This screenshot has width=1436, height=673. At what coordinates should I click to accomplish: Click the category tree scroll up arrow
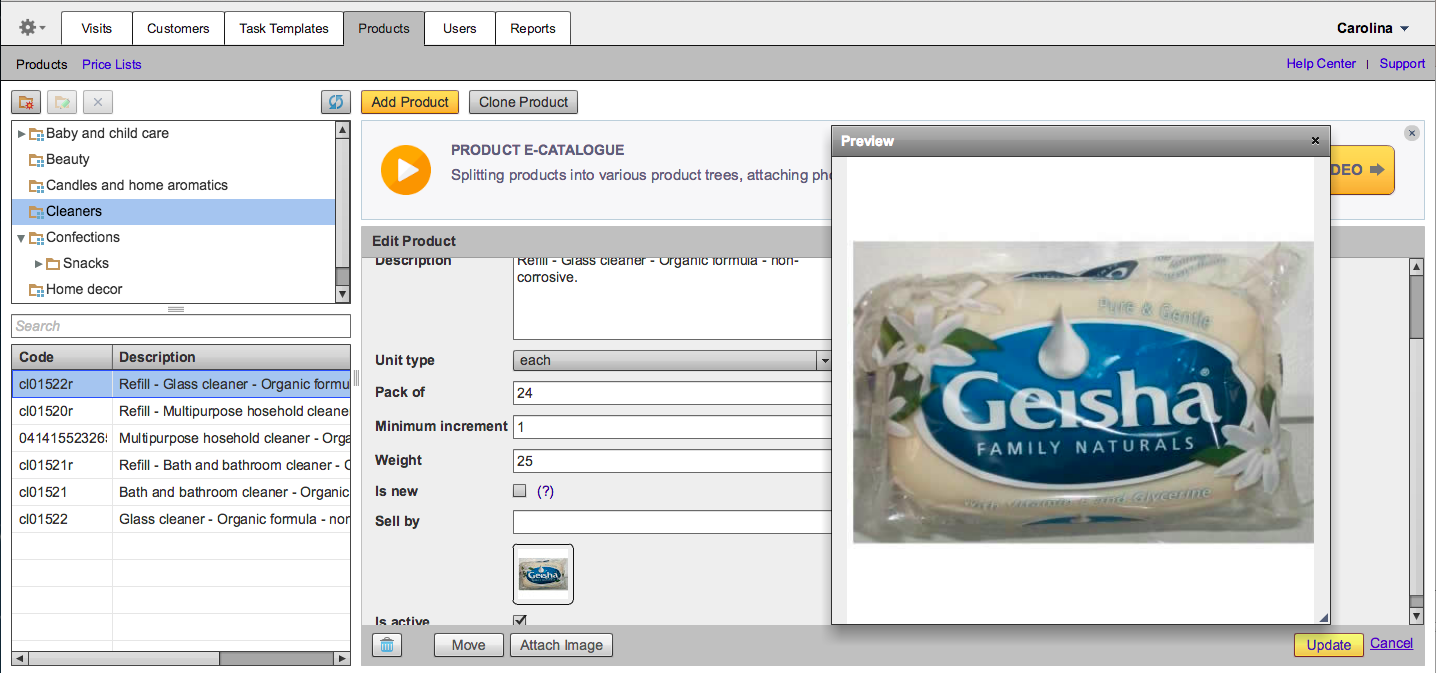[343, 130]
